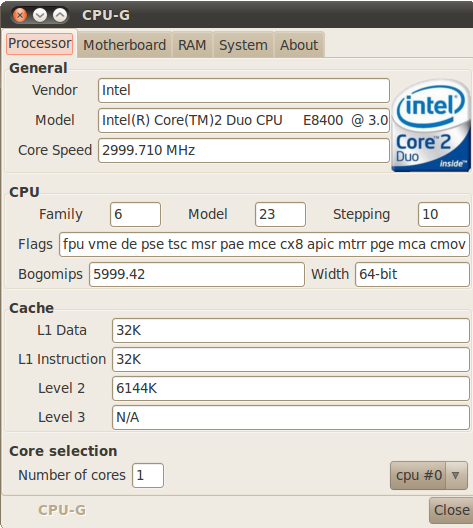The height and width of the screenshot is (528, 473).
Task: Minimize the CPU-G window
Action: tap(40, 15)
